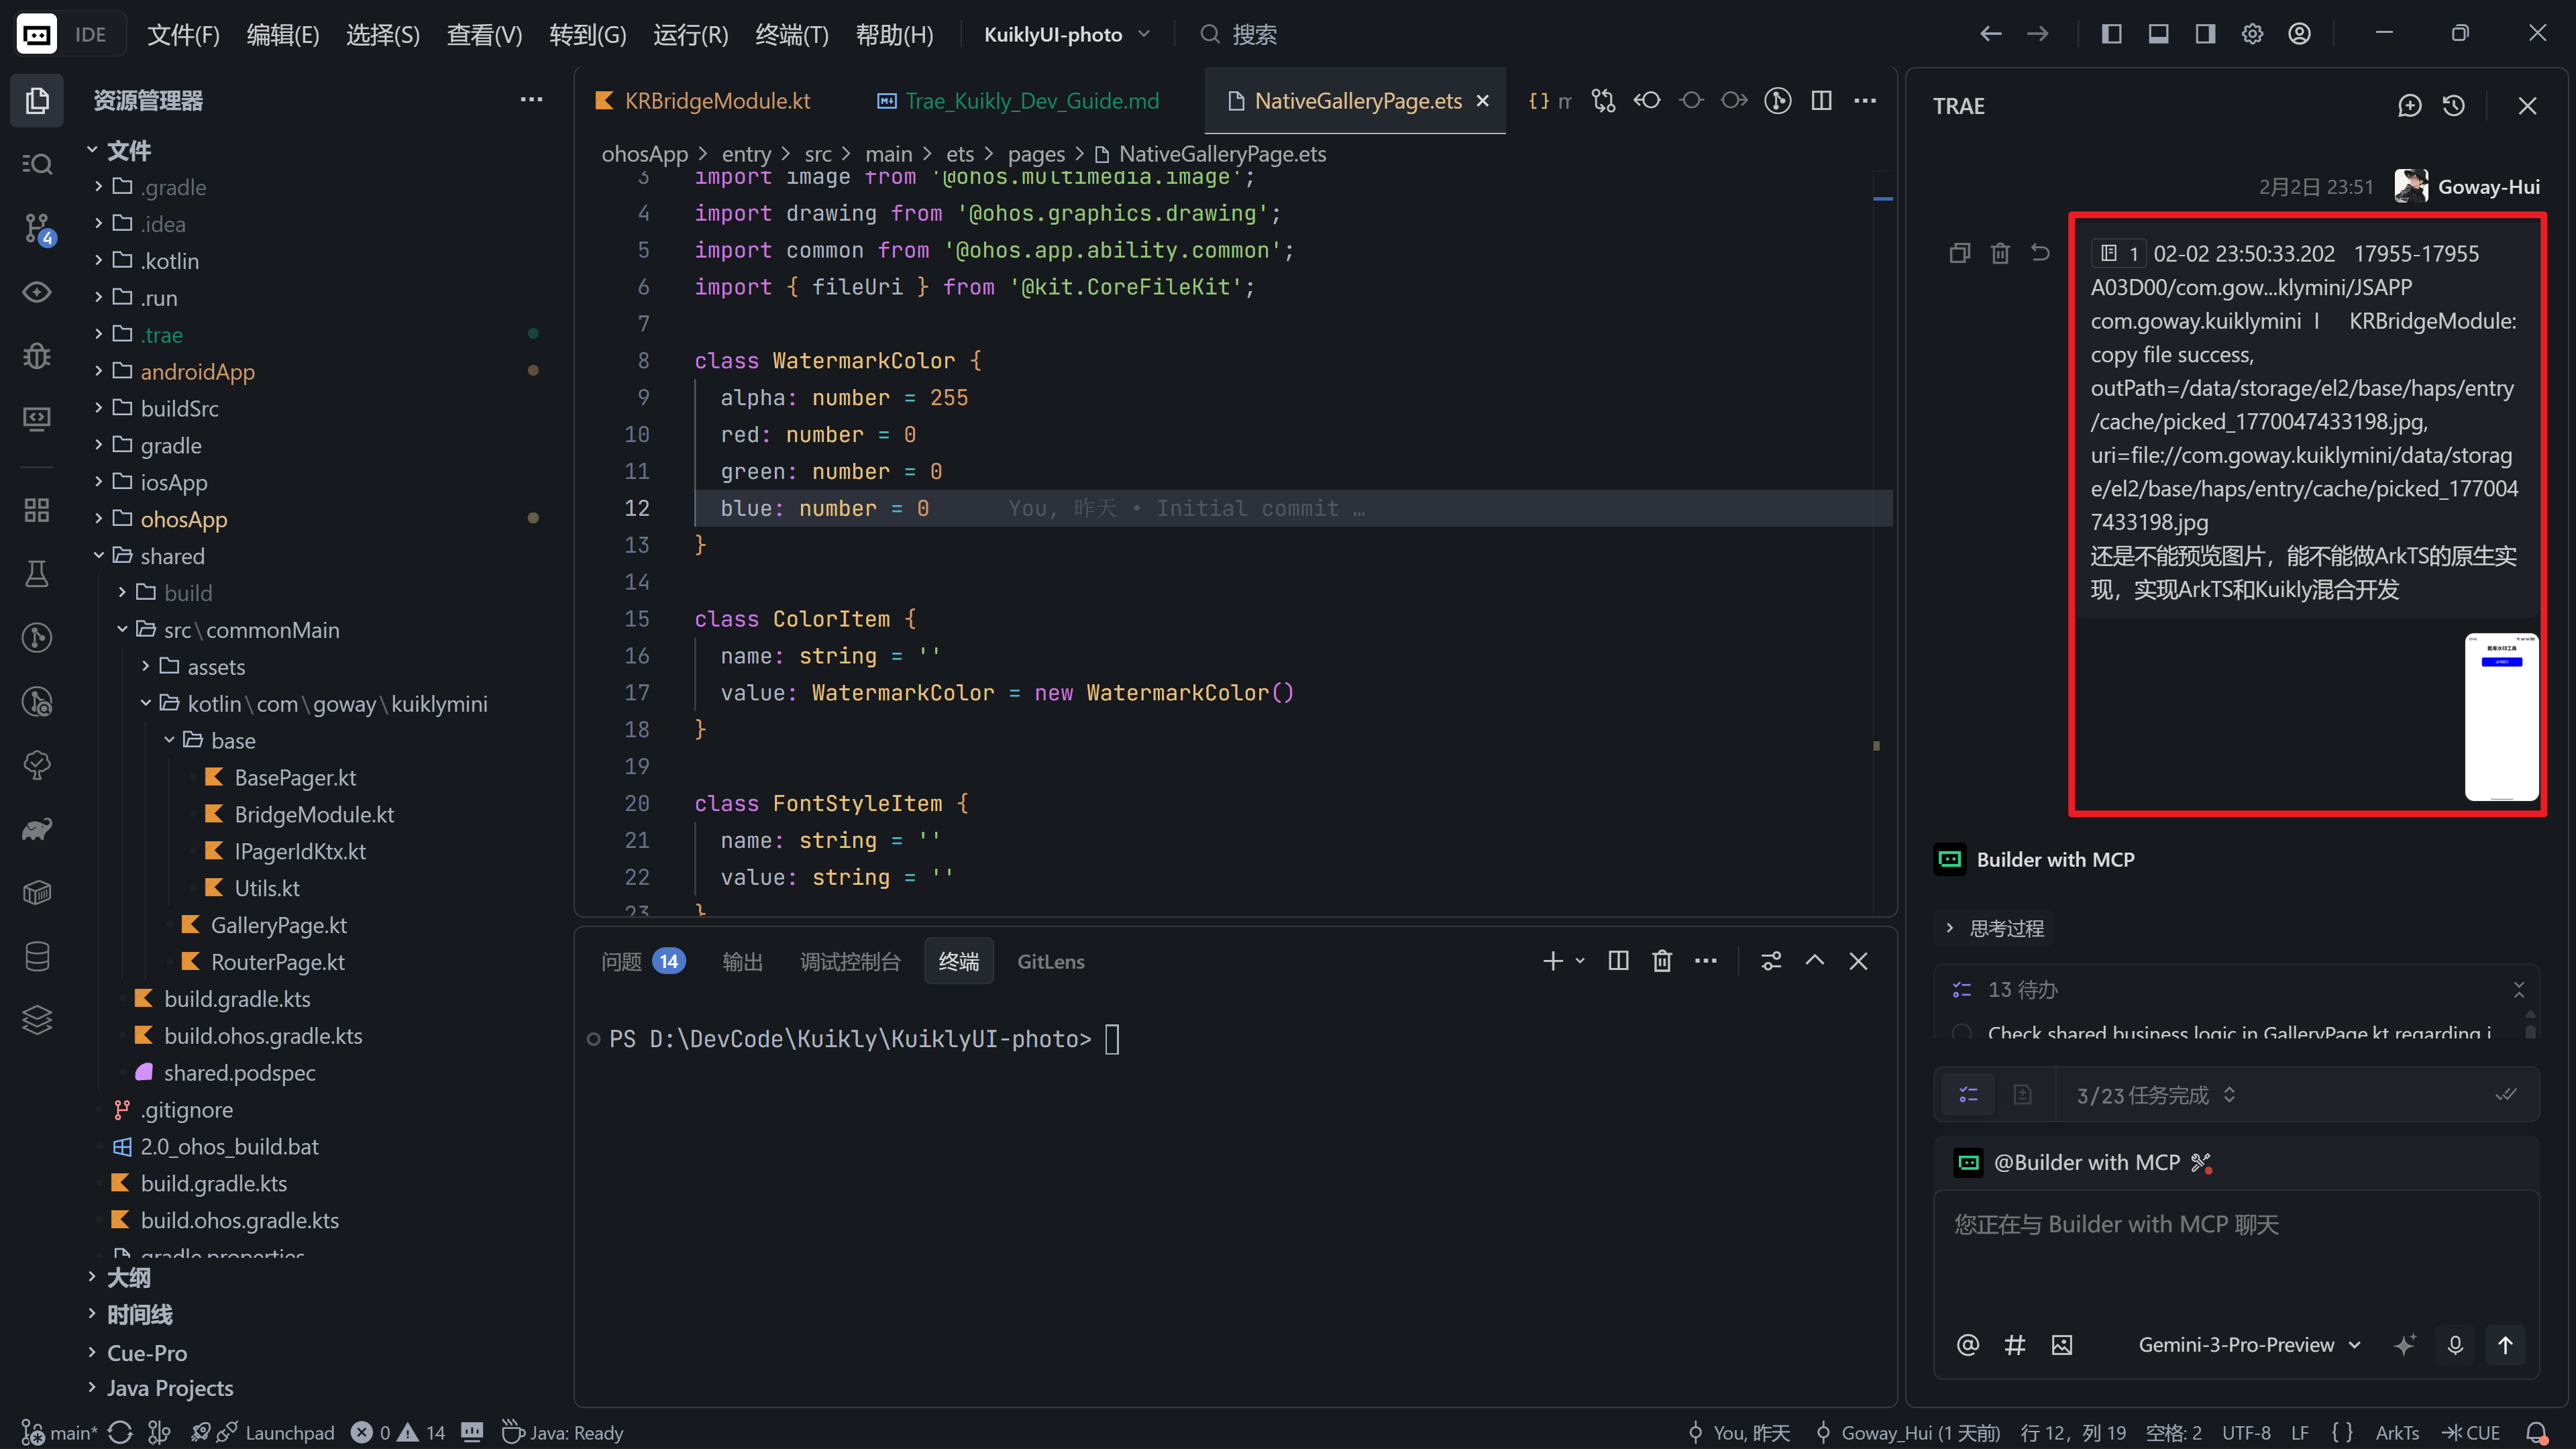2576x1449 pixels.
Task: Delete the terminal using the trash icon
Action: click(x=1661, y=961)
